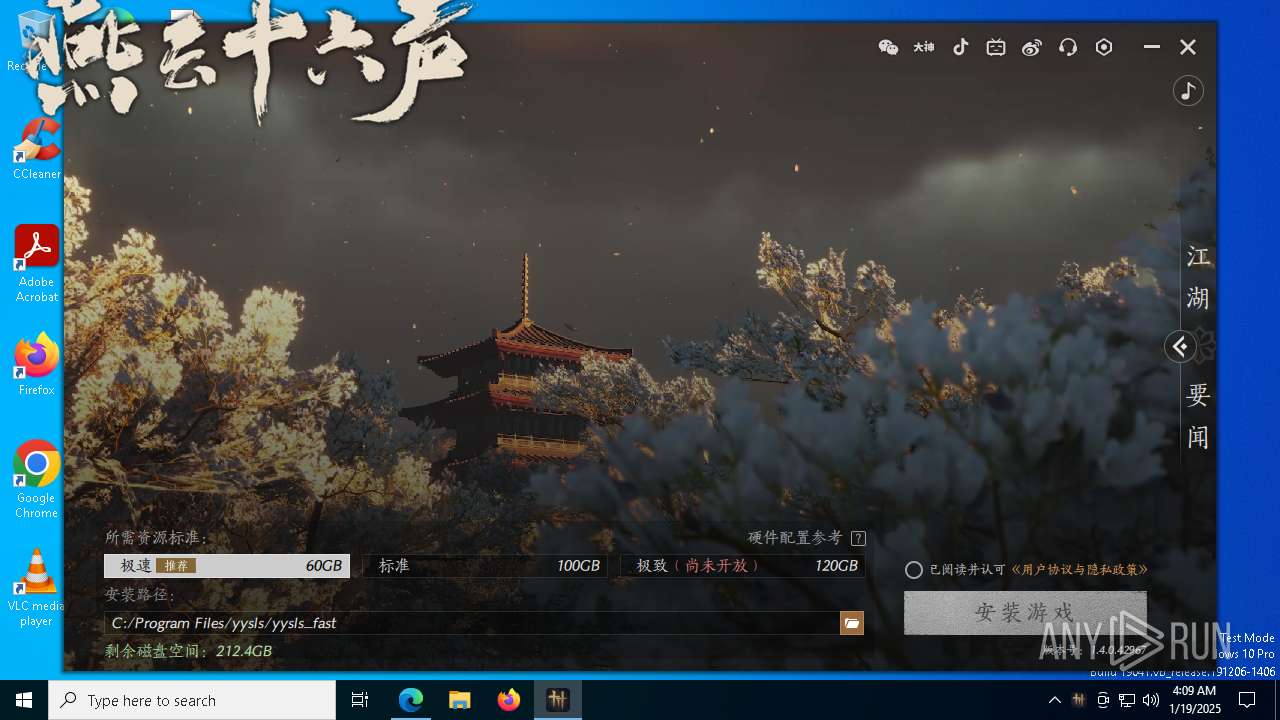The image size is (1280, 720).
Task: Select 极致 120GB resource option
Action: (743, 566)
